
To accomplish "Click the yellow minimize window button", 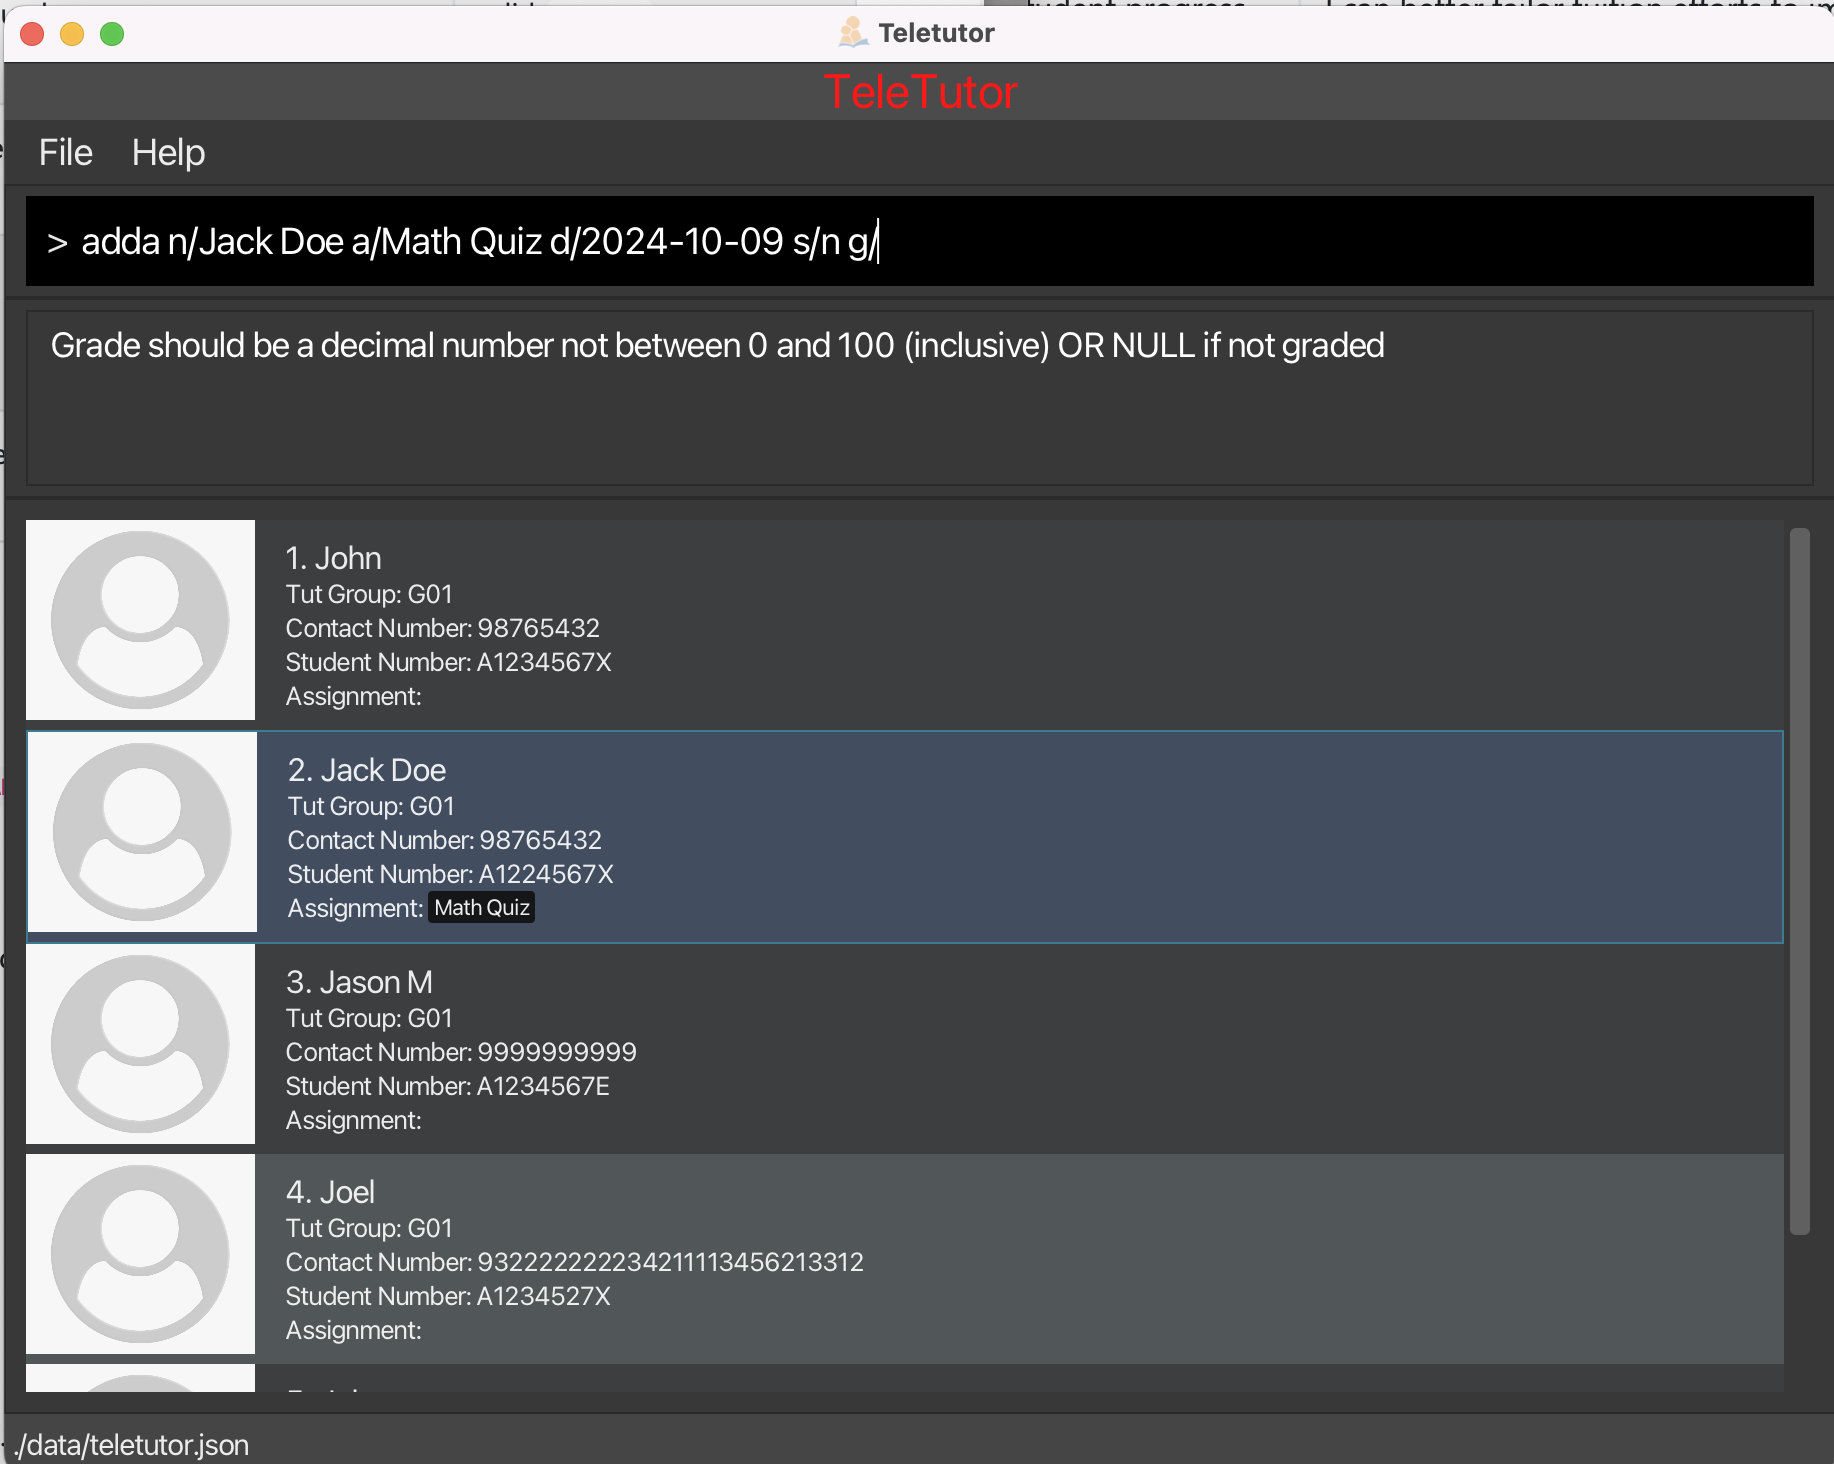I will (72, 34).
